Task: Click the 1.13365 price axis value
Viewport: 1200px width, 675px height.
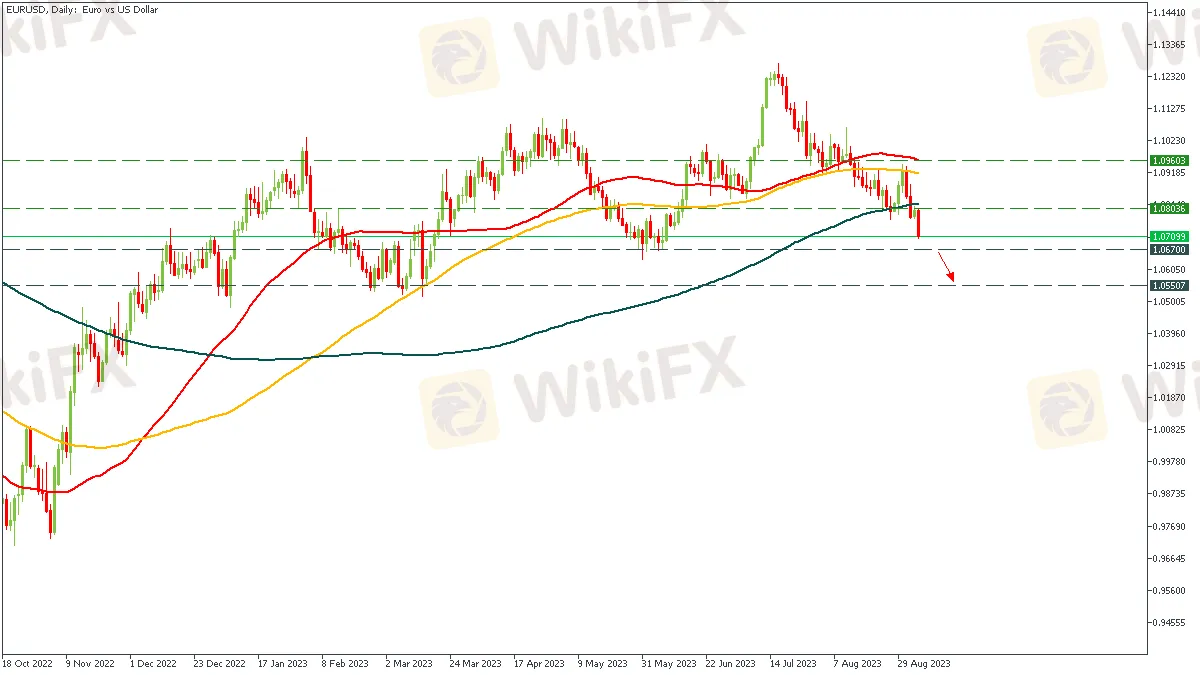Action: click(1170, 44)
